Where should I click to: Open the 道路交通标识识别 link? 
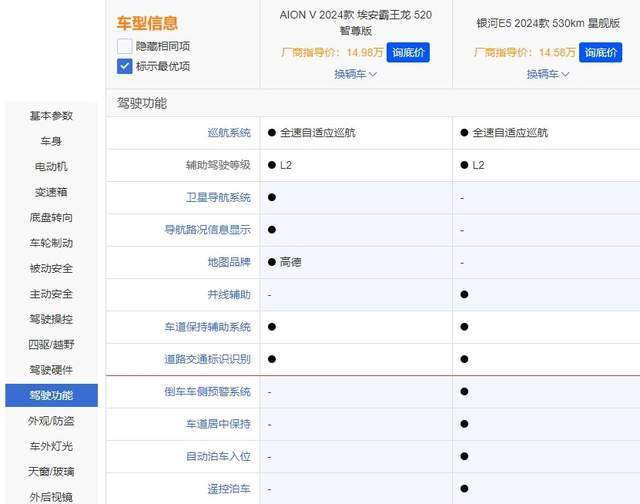pyautogui.click(x=207, y=359)
